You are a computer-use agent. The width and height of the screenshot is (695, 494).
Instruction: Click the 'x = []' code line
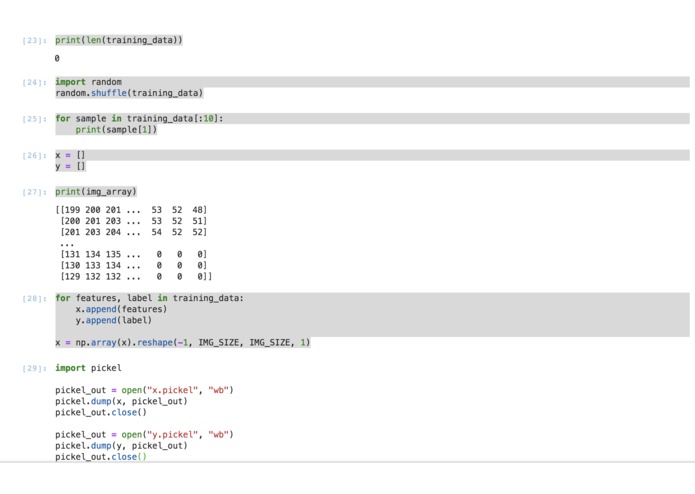(x=70, y=155)
